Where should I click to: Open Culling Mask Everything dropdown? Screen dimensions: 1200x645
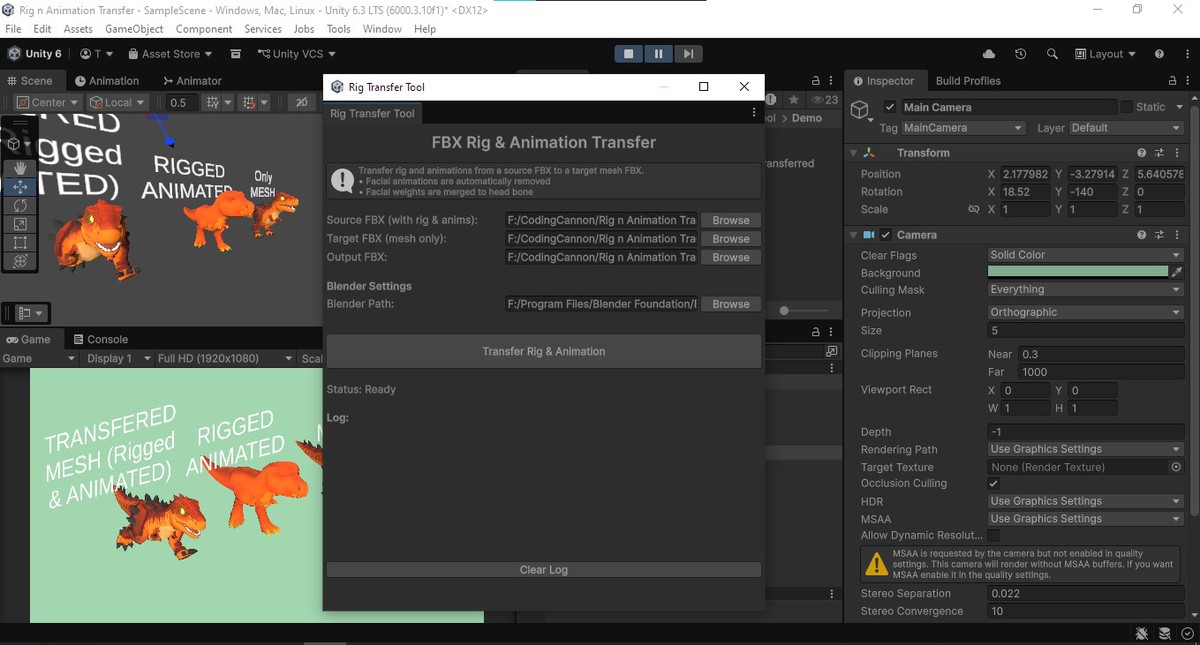[x=1085, y=290]
